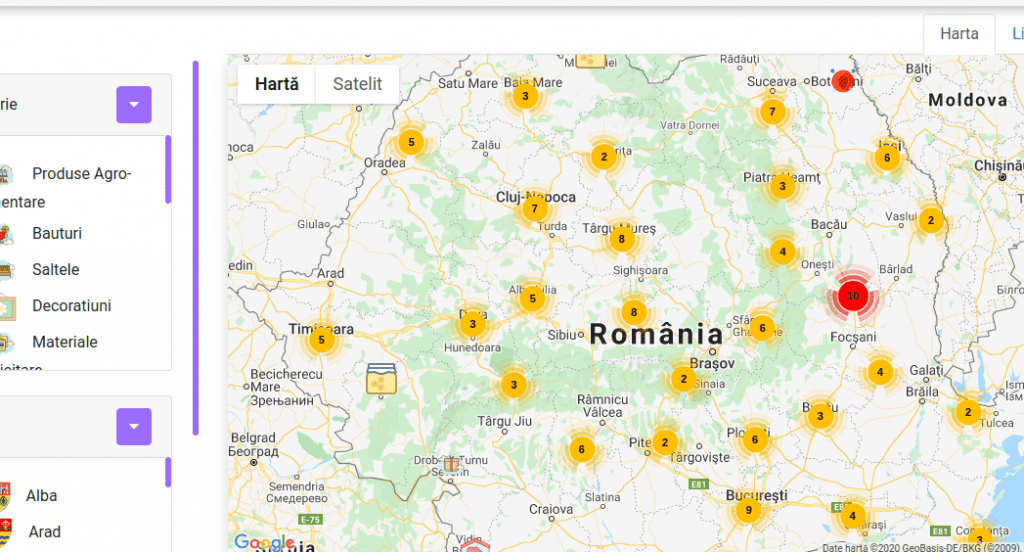Switch to the Harta tab
The height and width of the screenshot is (552, 1024).
tap(959, 34)
